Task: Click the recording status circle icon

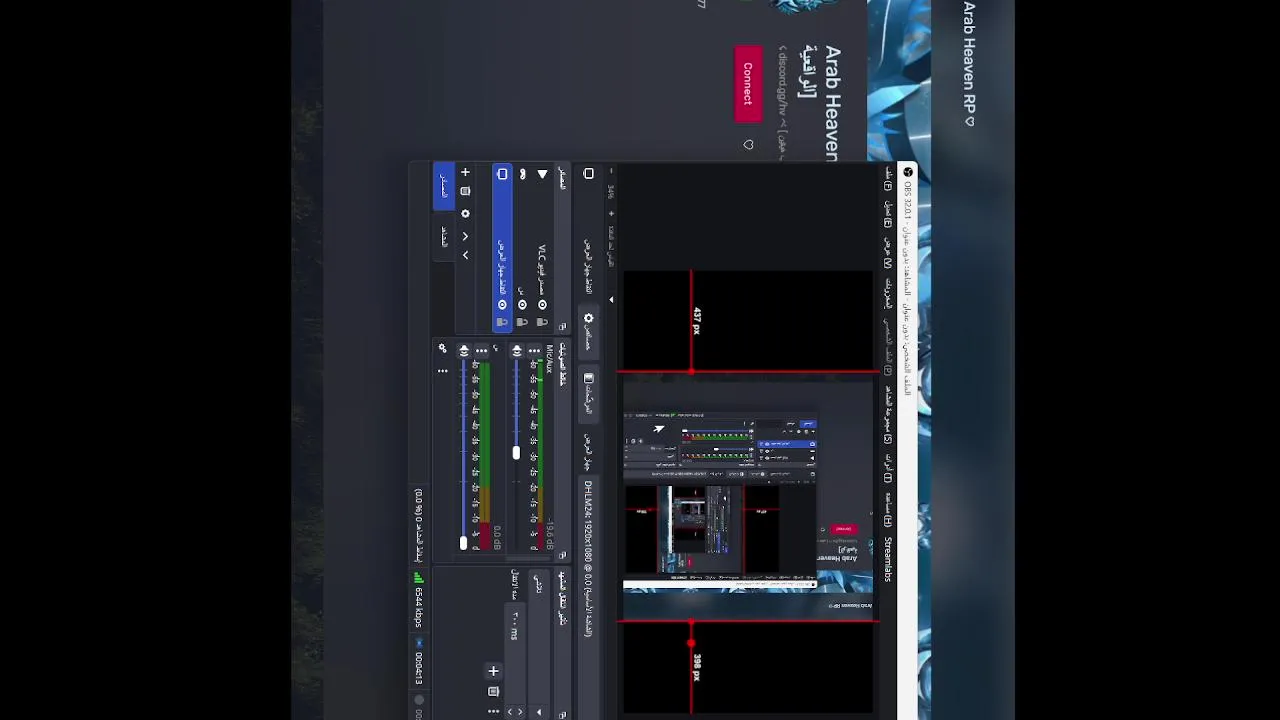Action: point(418,699)
